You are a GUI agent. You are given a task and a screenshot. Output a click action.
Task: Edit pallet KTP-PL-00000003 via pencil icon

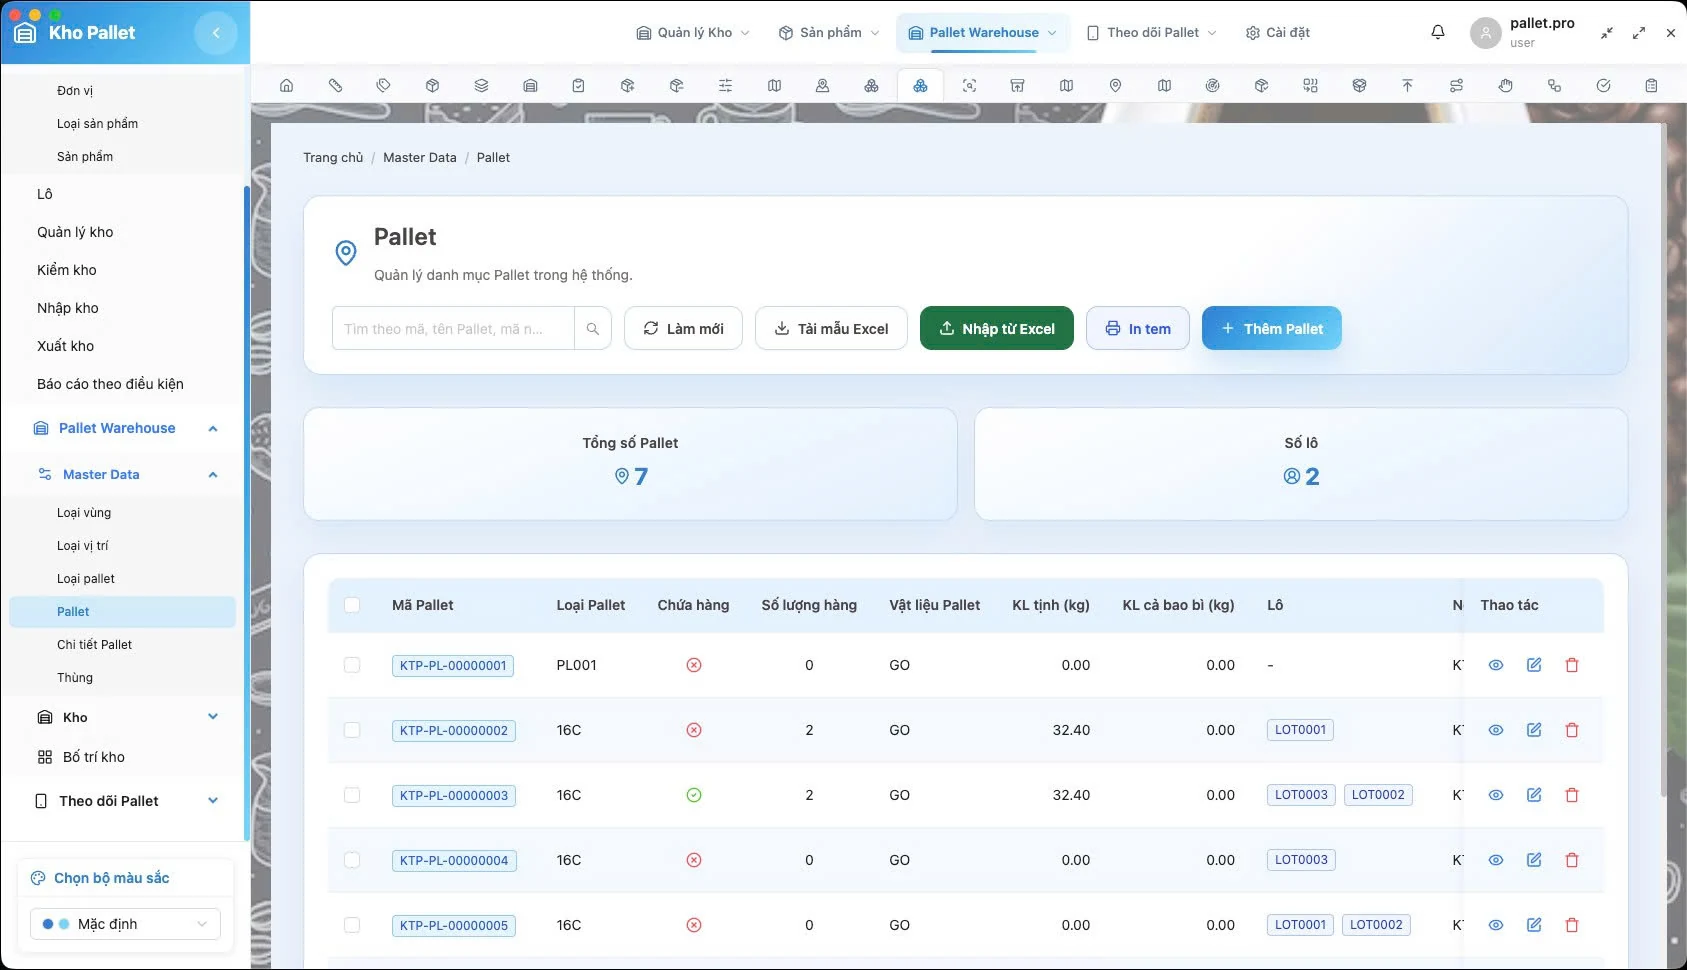pos(1534,795)
